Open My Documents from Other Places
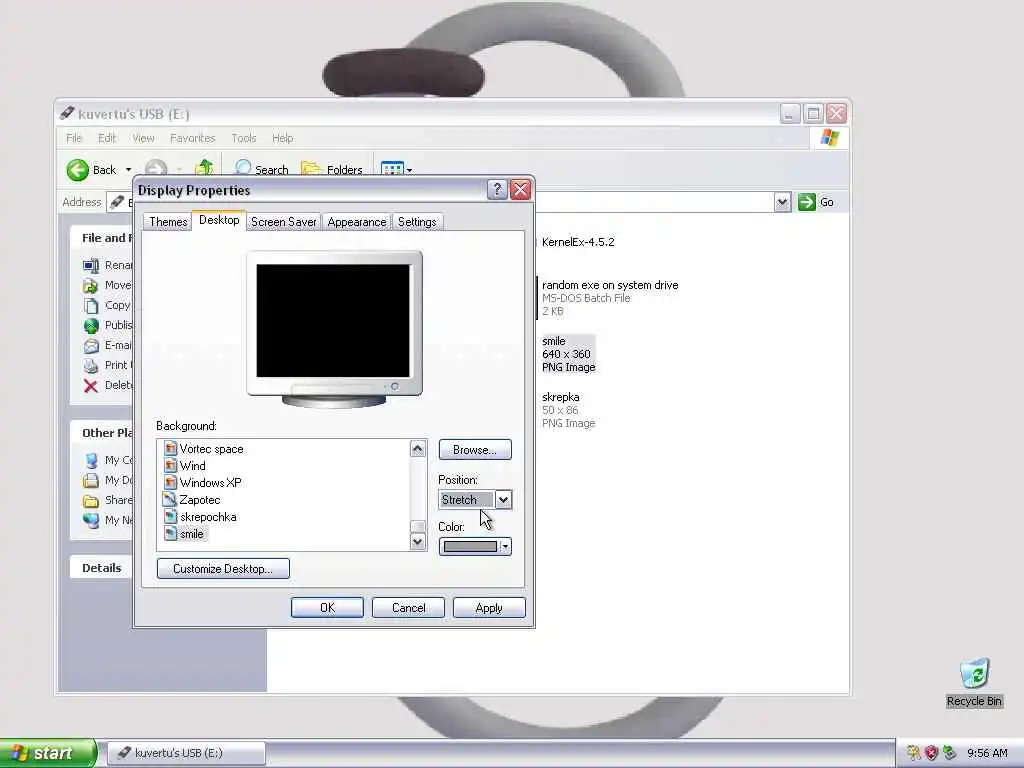 pyautogui.click(x=91, y=480)
